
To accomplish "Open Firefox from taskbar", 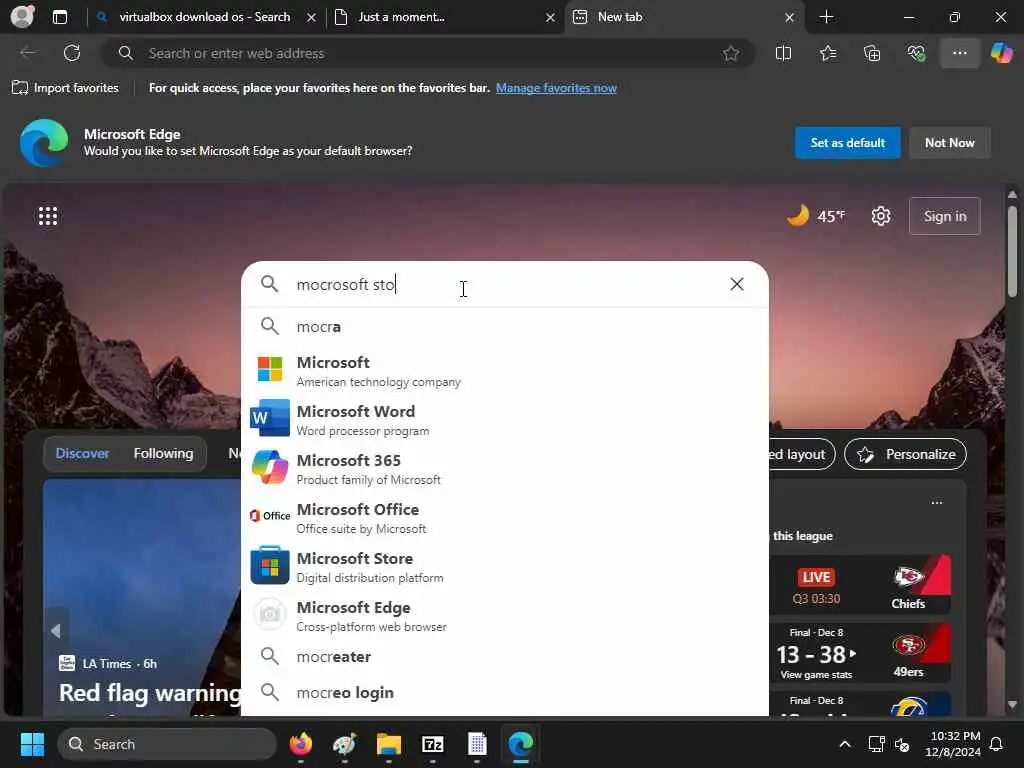I will click(300, 744).
